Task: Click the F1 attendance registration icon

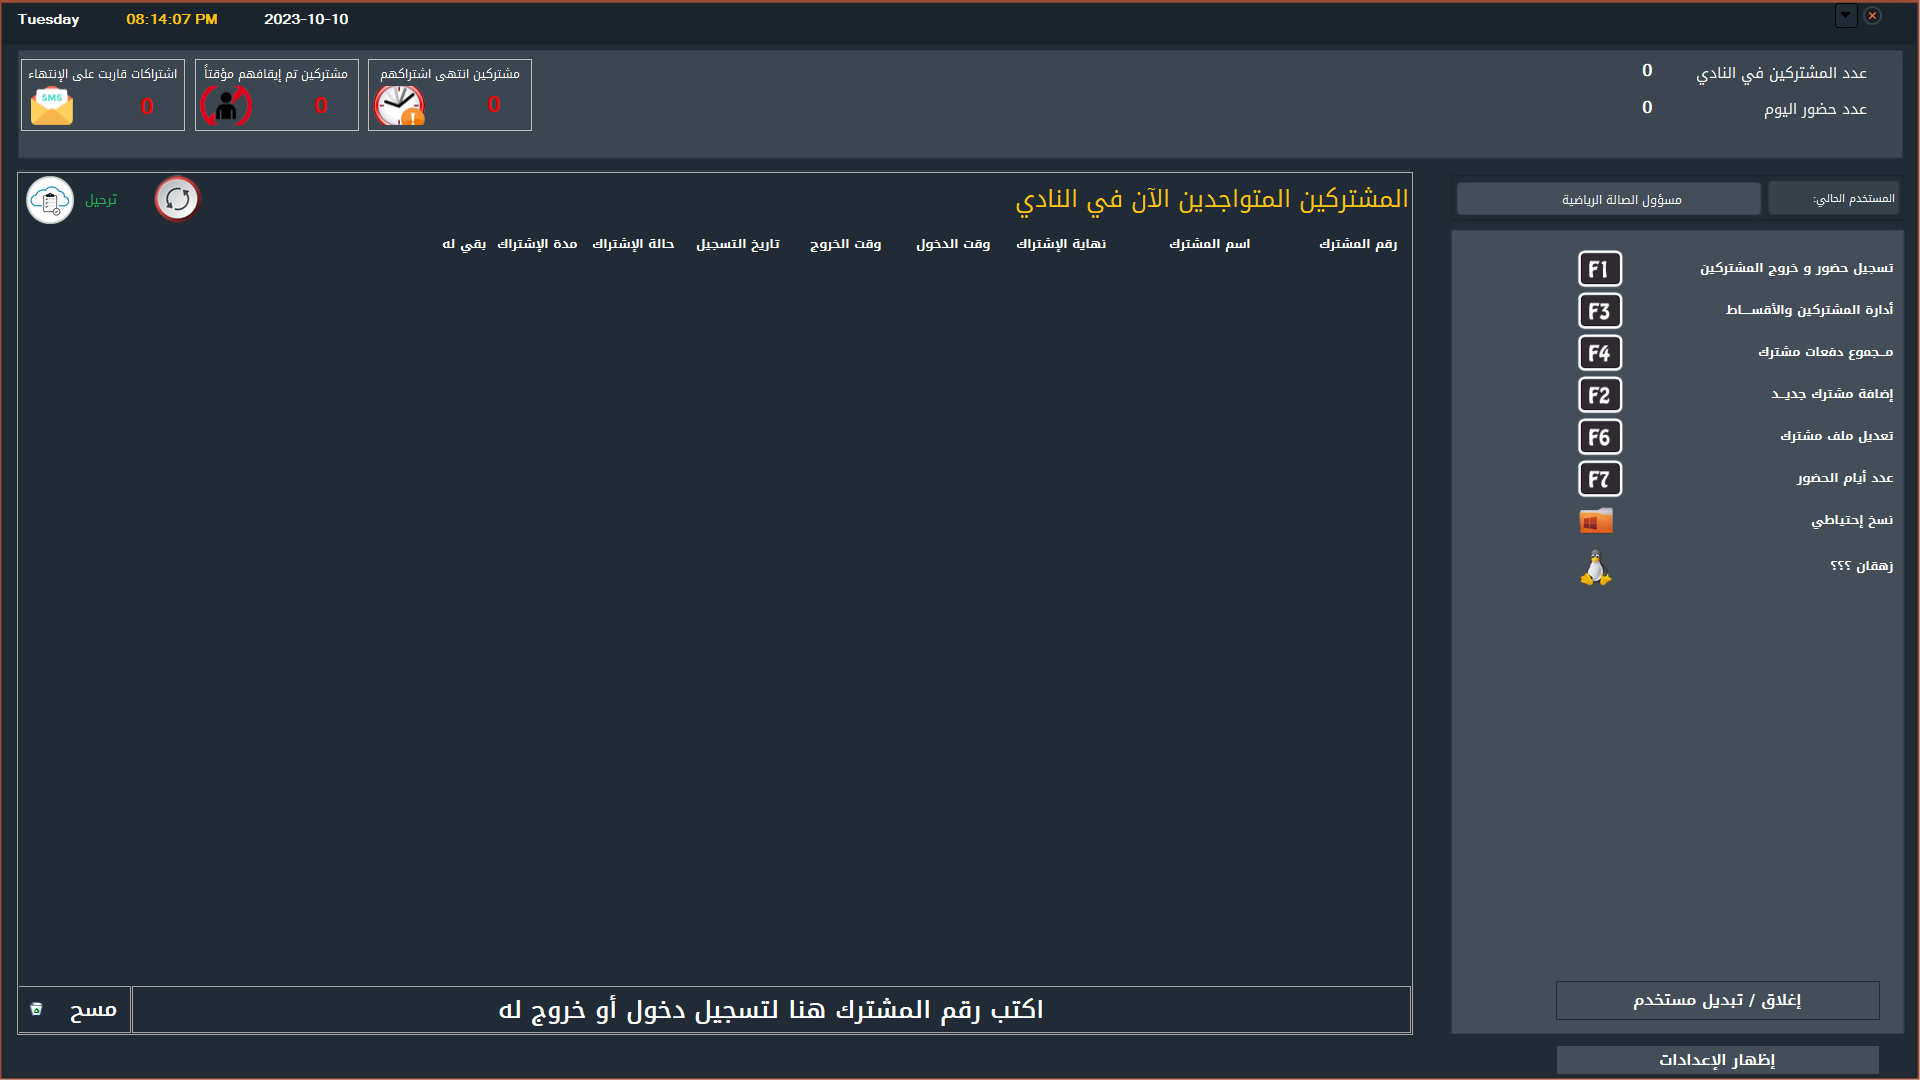Action: point(1599,269)
